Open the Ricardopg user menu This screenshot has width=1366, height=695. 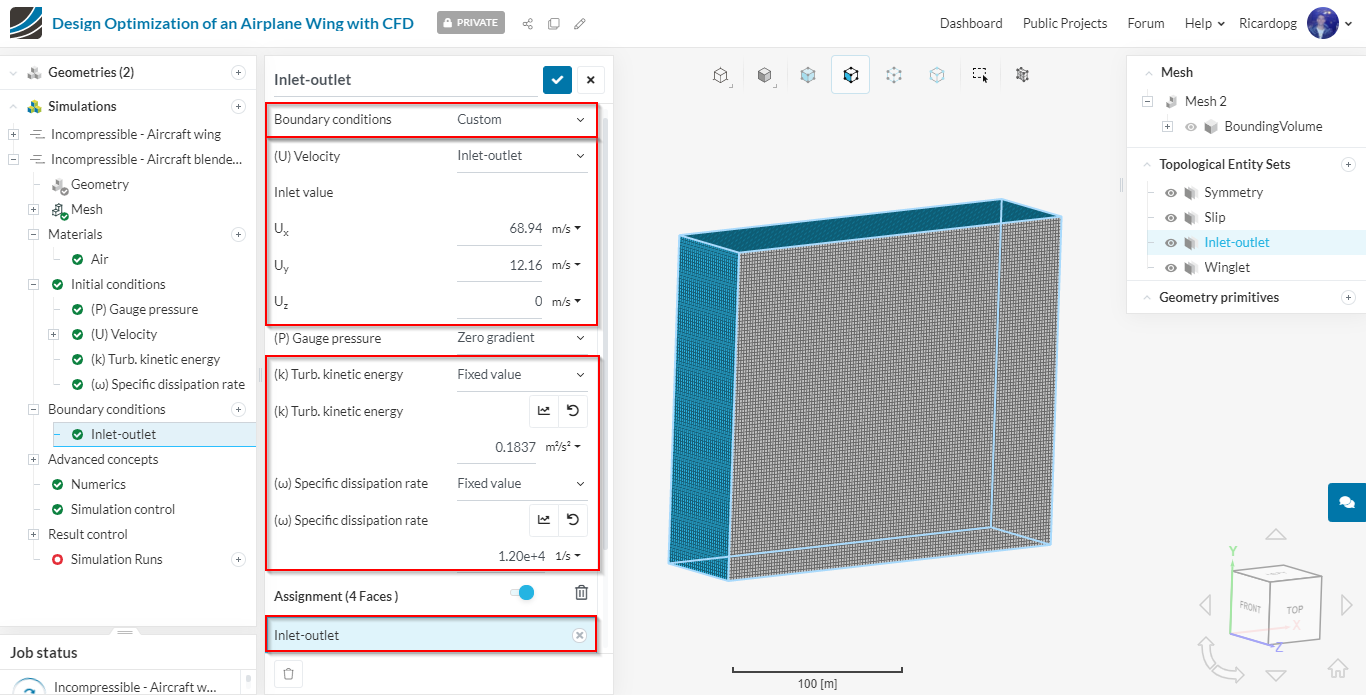(1296, 23)
